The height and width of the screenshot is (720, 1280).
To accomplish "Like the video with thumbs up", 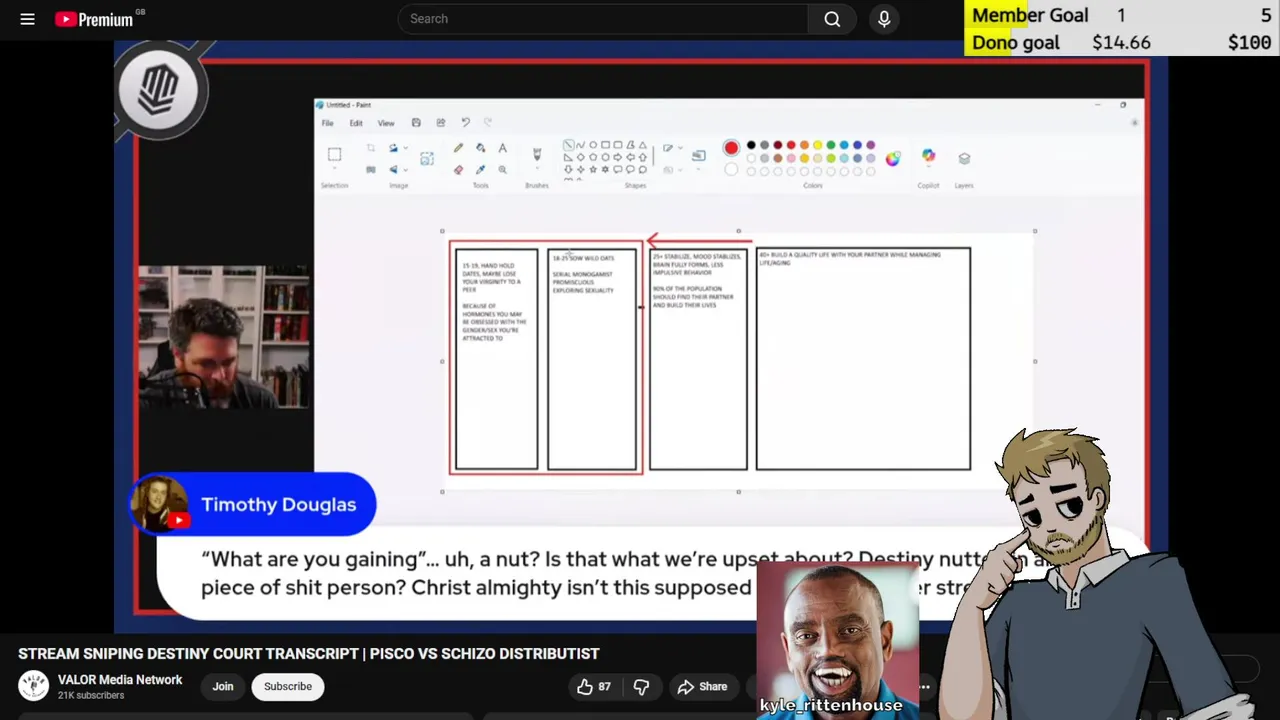I will point(593,686).
